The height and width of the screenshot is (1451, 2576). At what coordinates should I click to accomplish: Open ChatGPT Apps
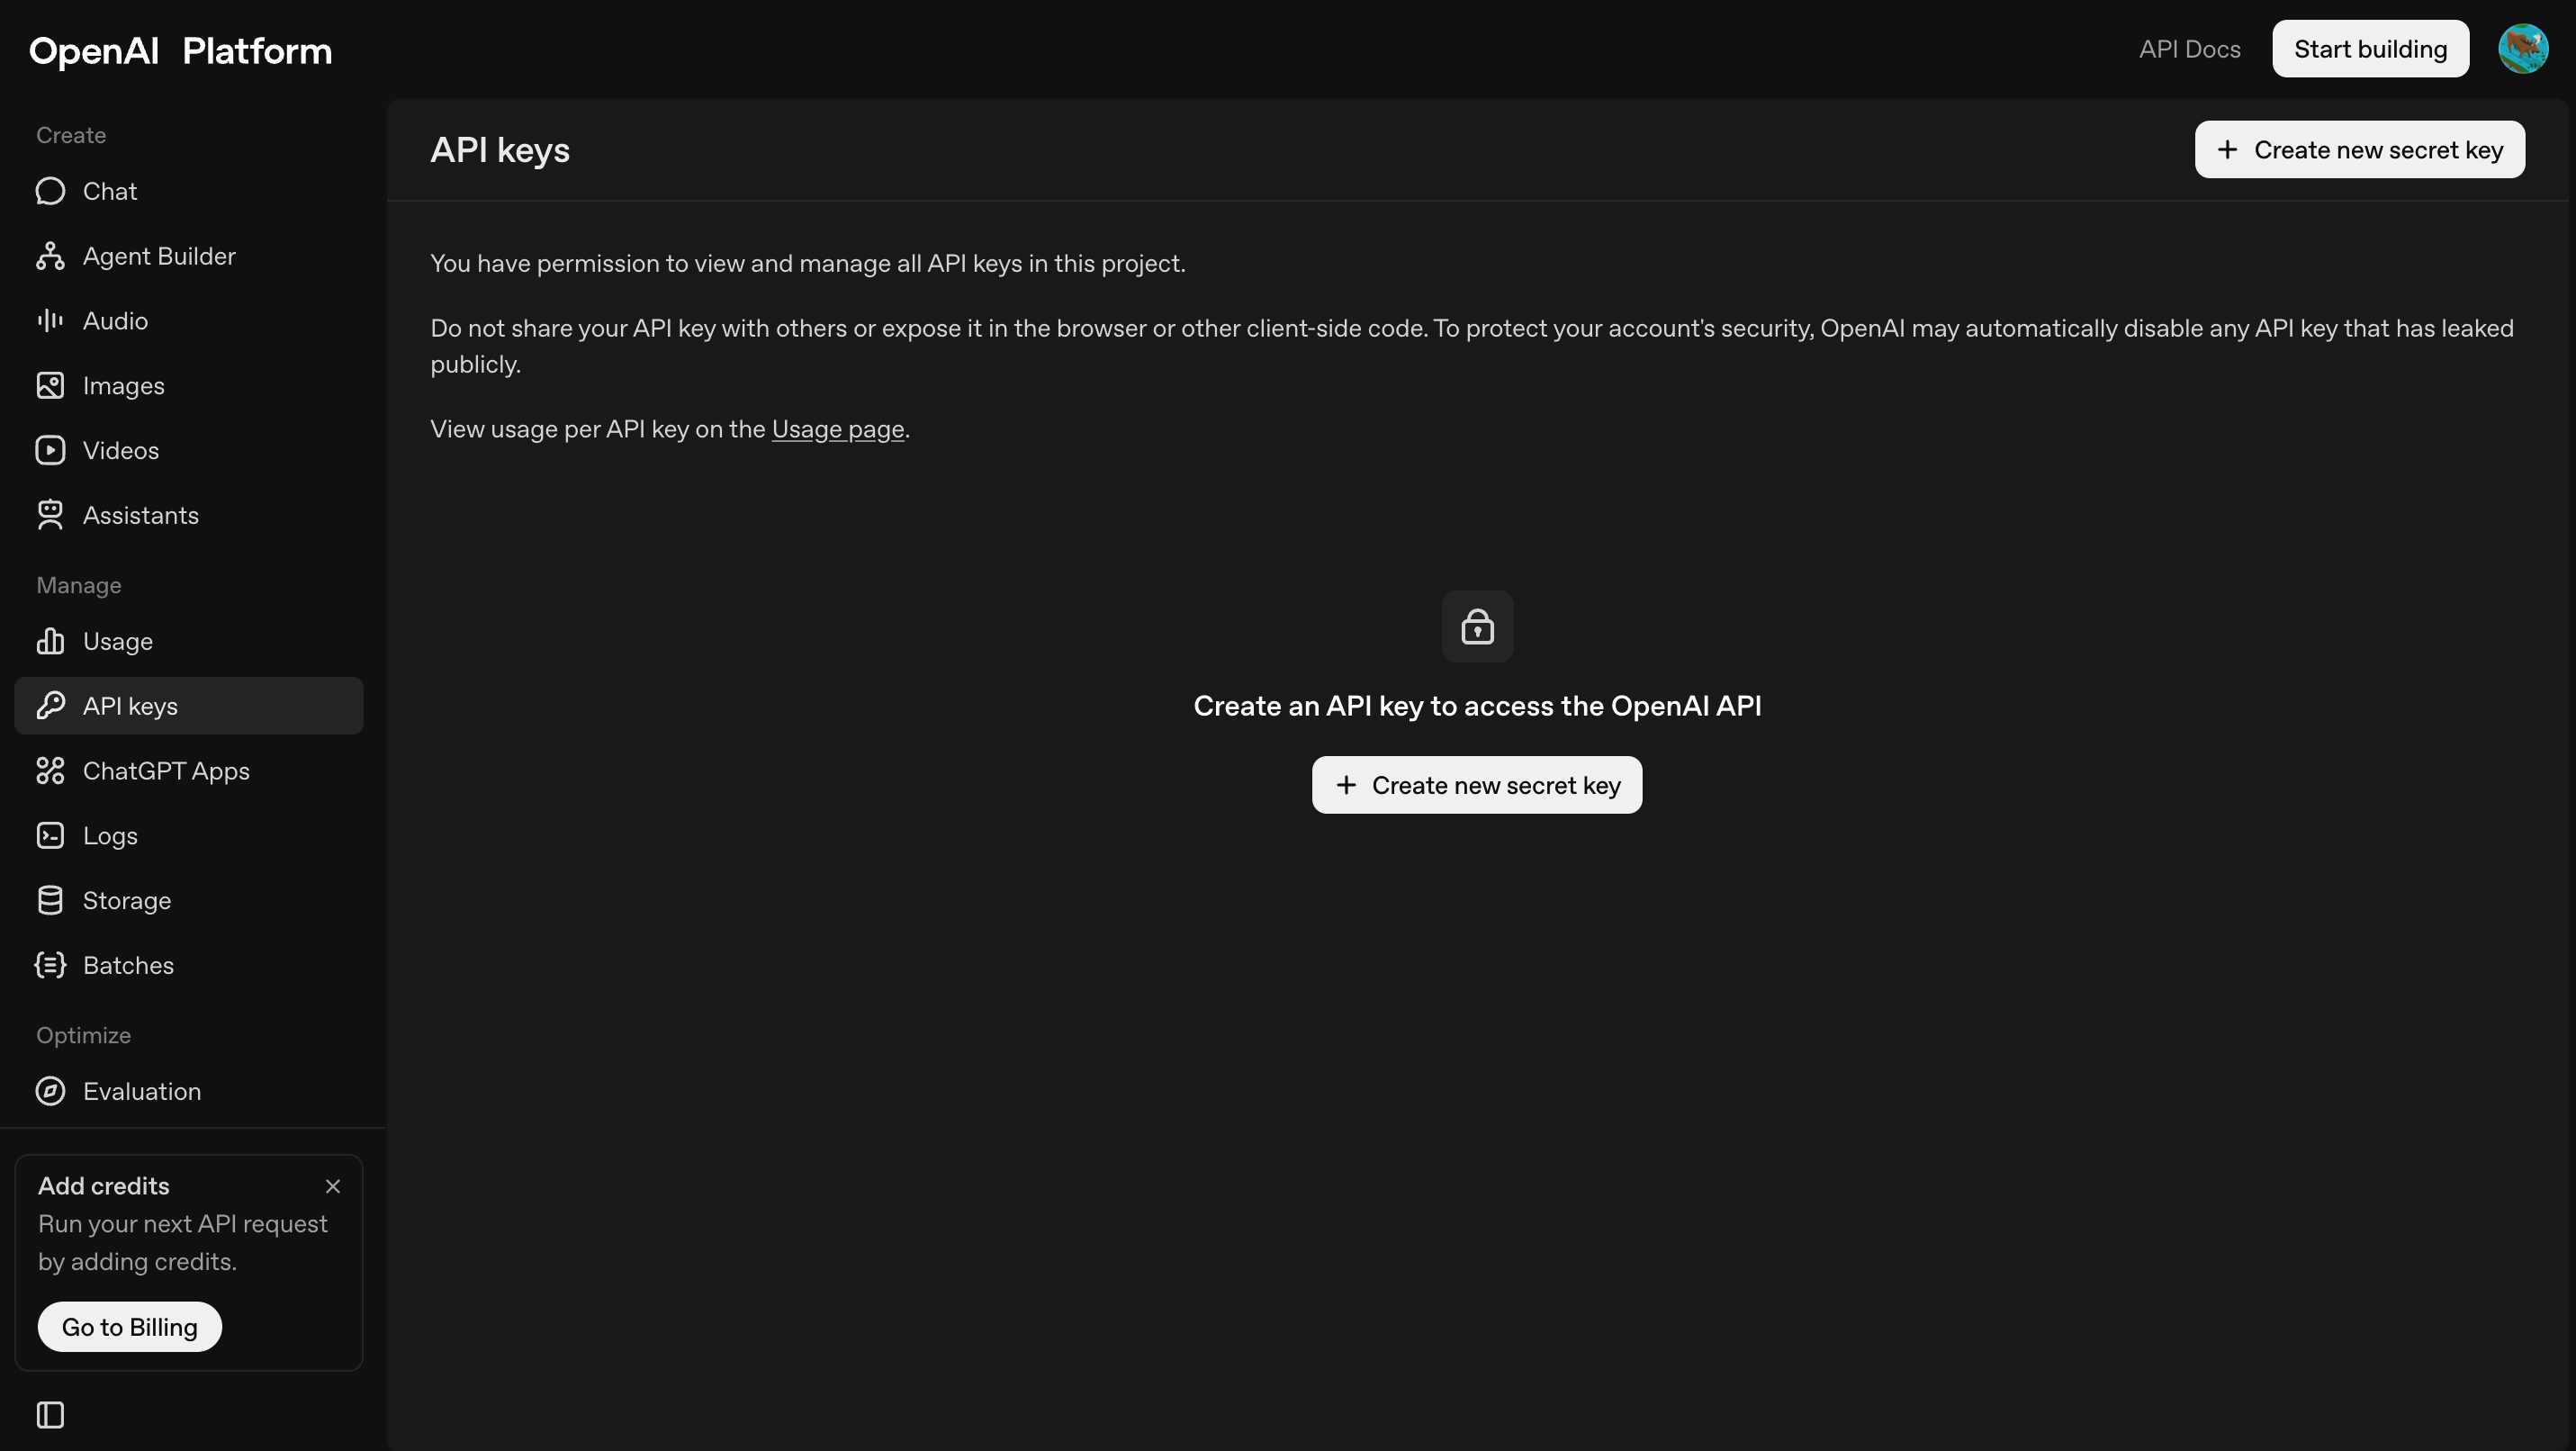166,770
